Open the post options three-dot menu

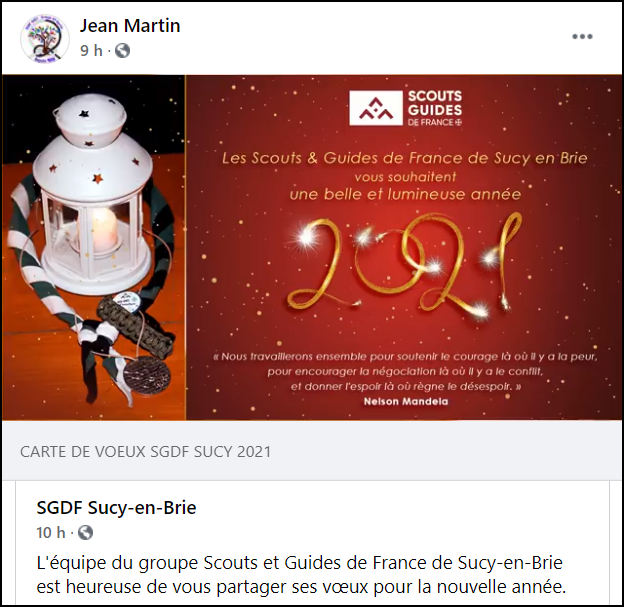[582, 37]
